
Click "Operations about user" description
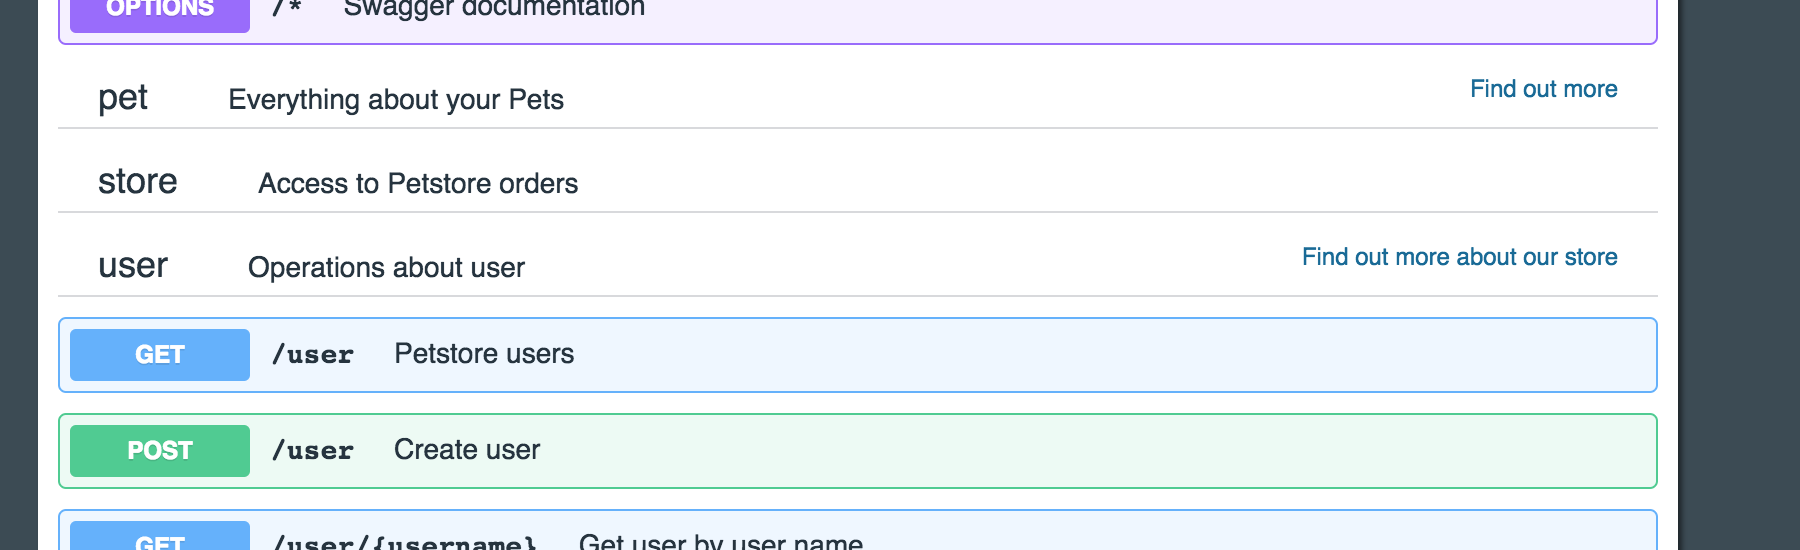386,268
